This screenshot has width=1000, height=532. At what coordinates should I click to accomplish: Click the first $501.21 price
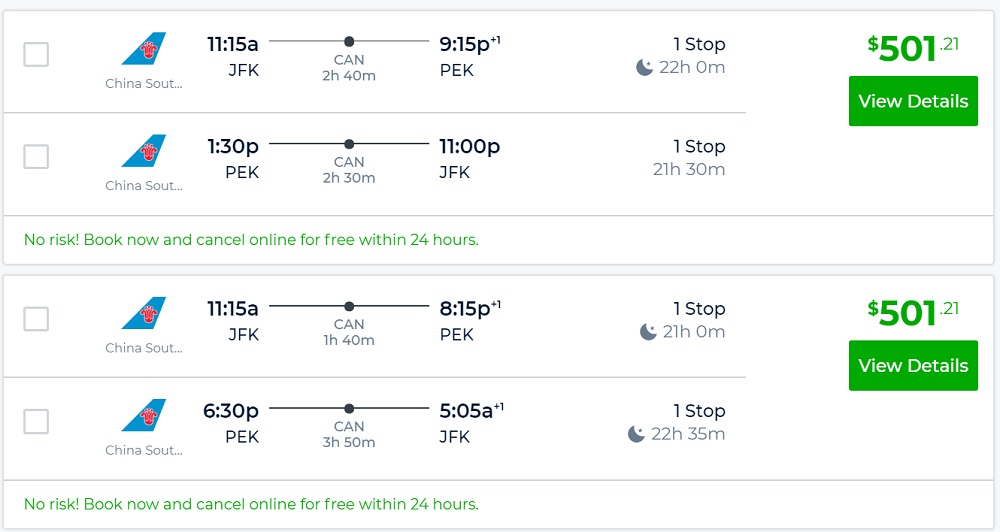point(913,47)
